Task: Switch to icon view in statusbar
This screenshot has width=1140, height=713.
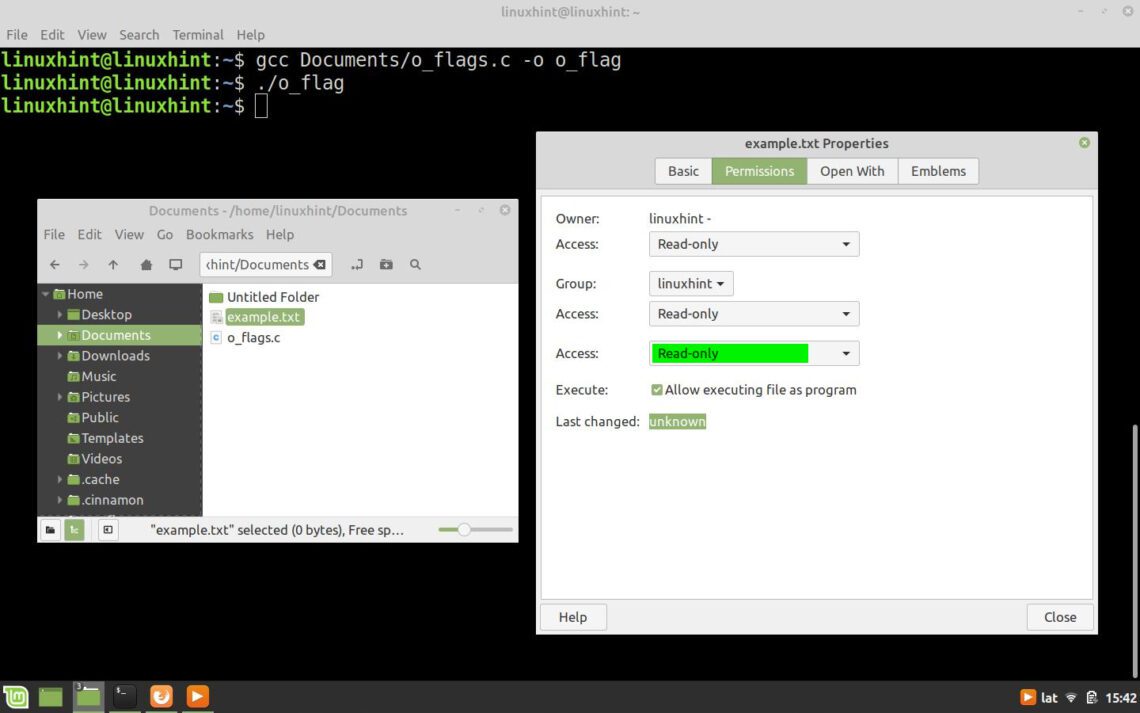Action: 50,530
